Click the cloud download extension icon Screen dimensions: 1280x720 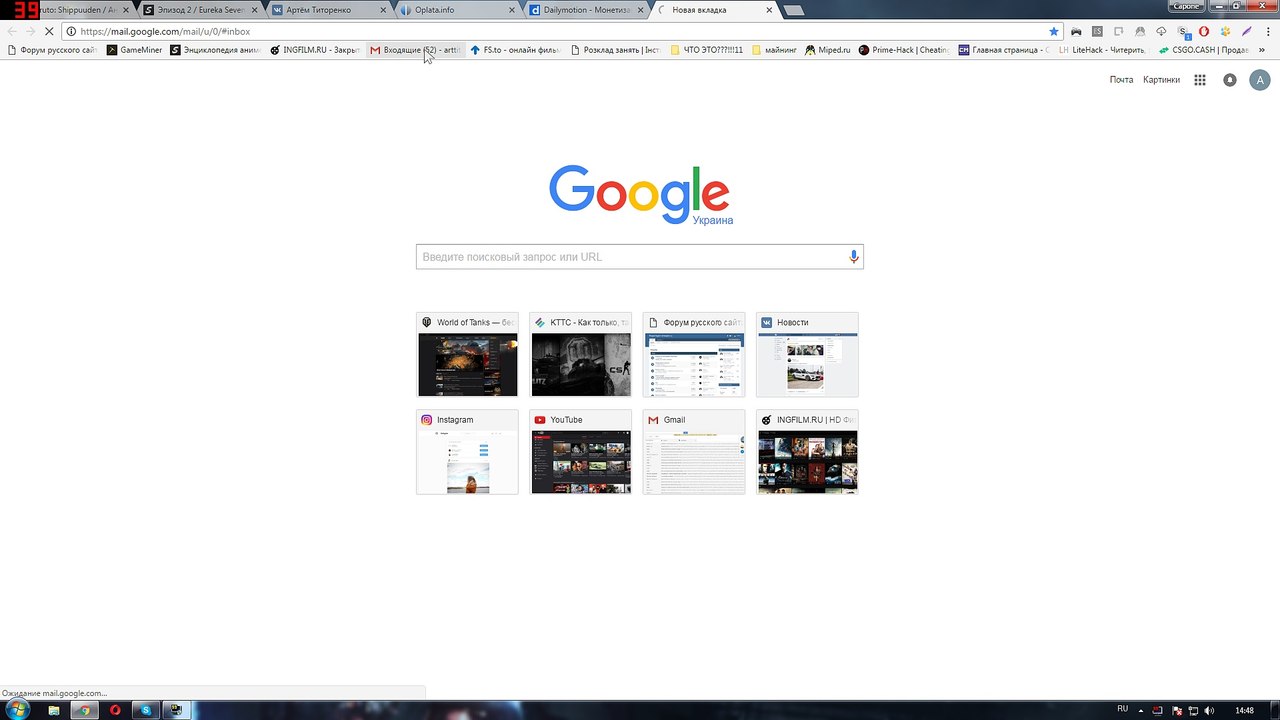(1161, 31)
